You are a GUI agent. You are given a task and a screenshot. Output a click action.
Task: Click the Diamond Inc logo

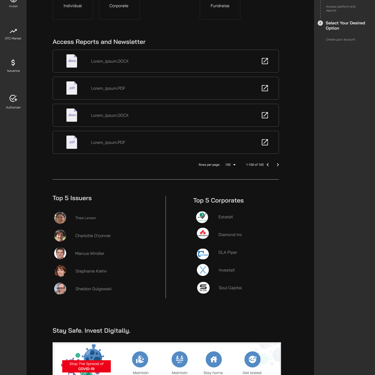pos(203,234)
